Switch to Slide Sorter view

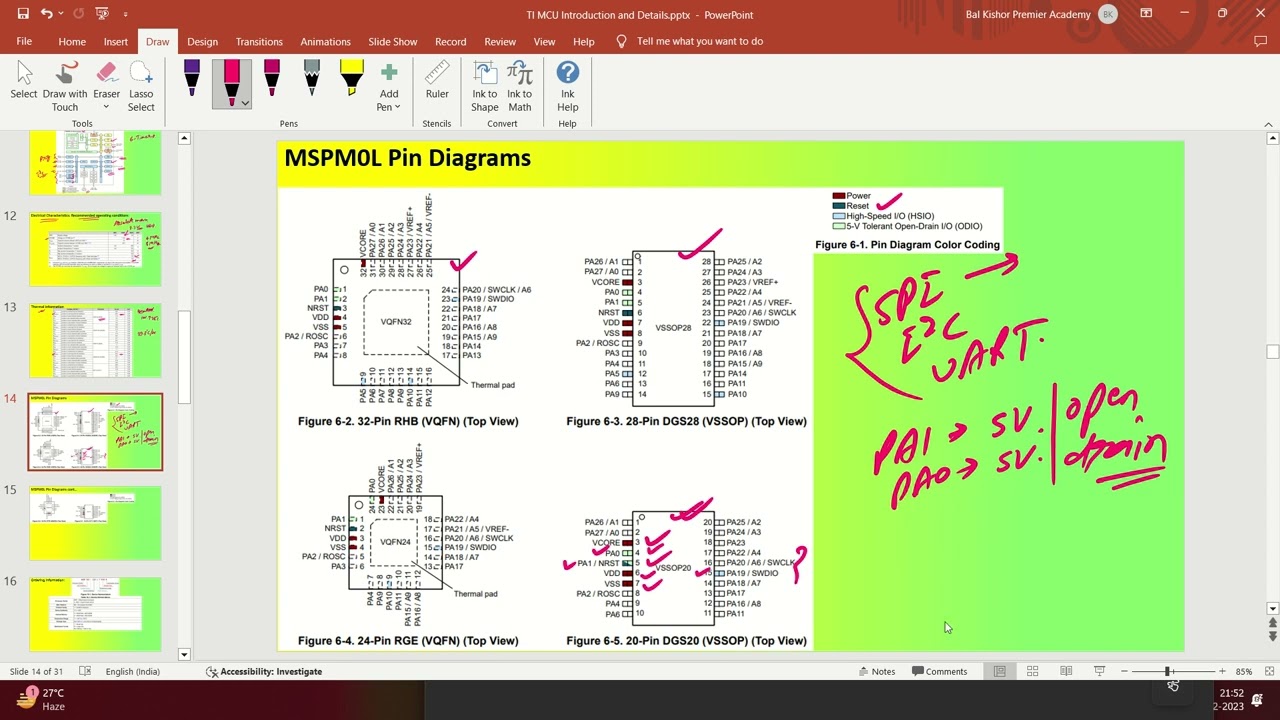click(1033, 671)
